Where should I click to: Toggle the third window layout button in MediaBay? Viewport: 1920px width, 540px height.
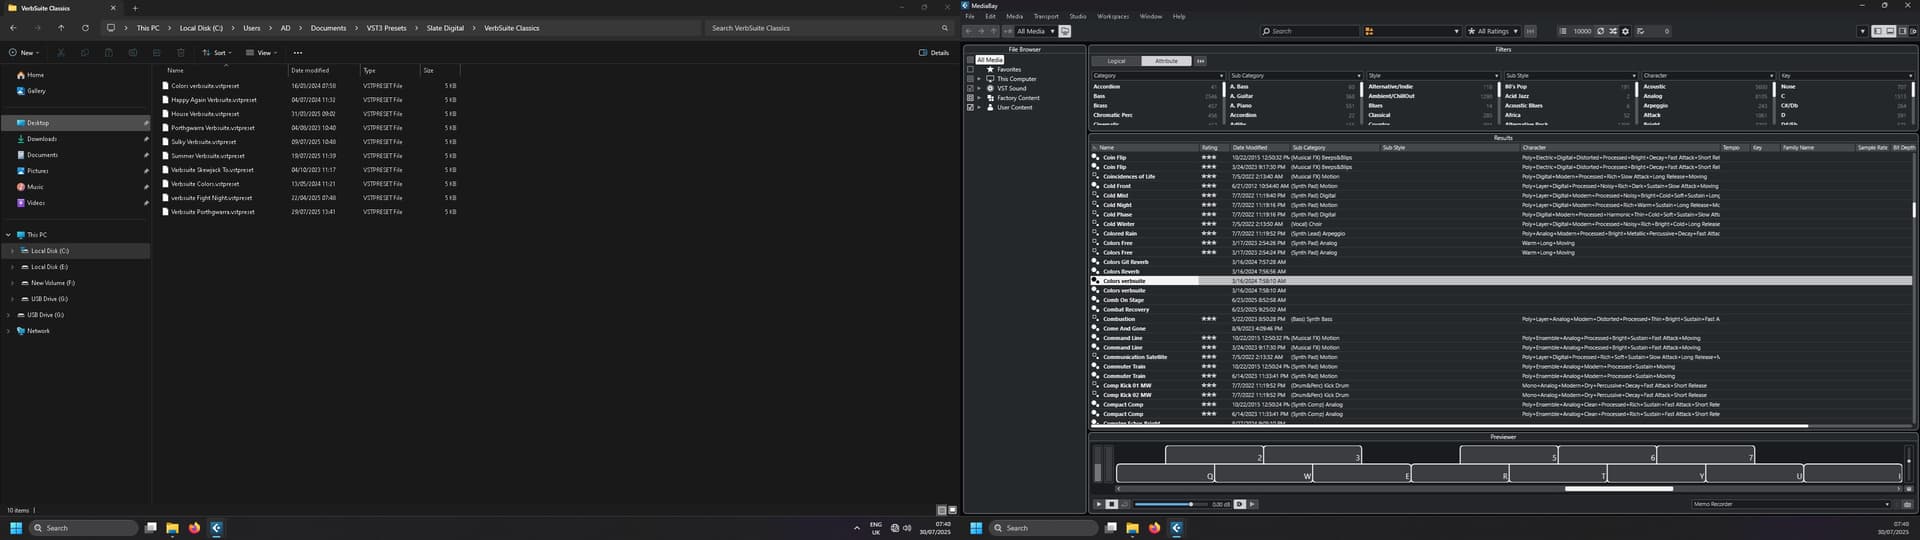tap(1902, 31)
